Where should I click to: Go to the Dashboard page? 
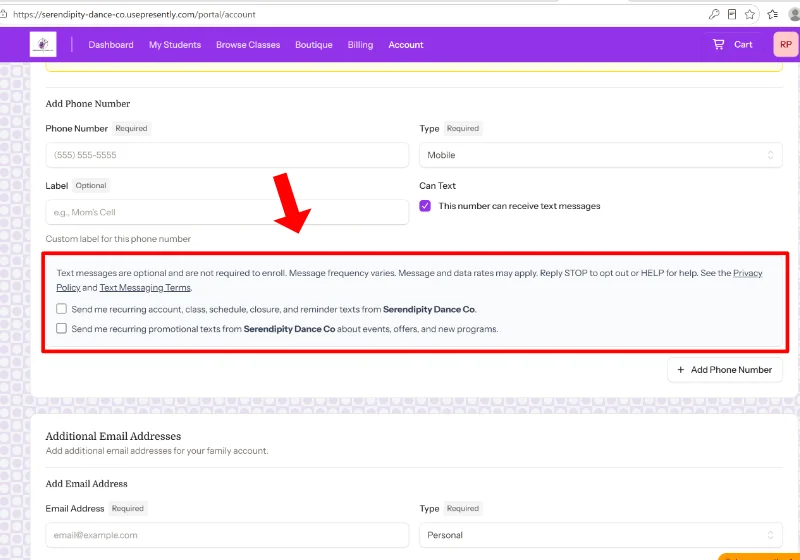pos(111,45)
